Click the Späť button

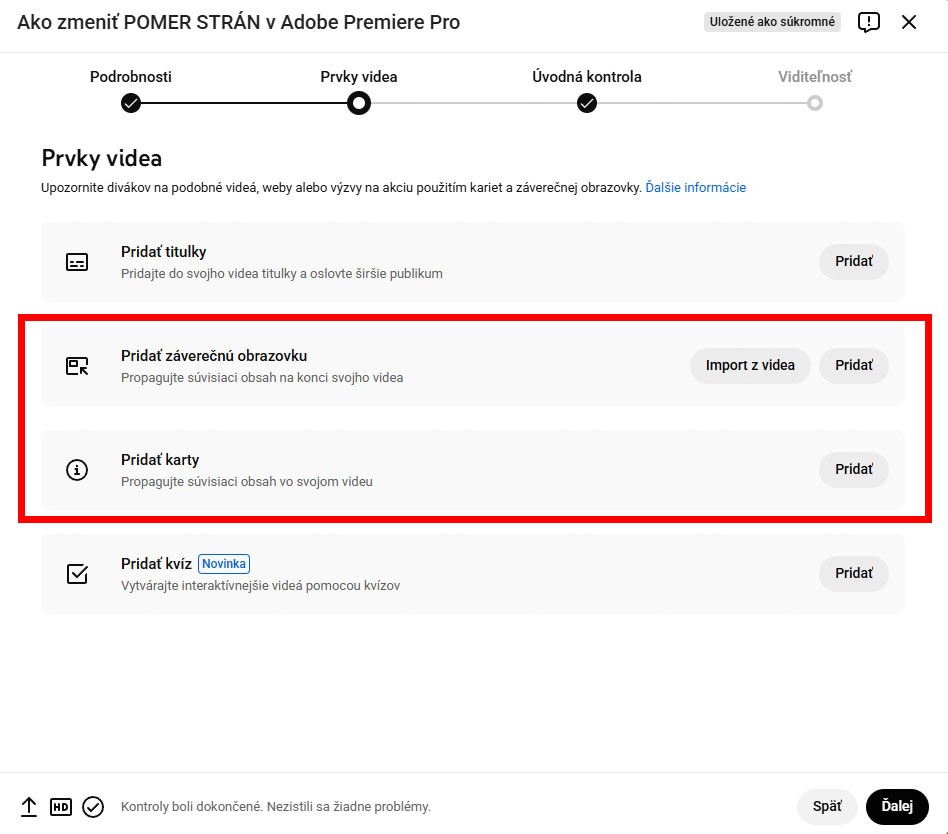pos(827,807)
